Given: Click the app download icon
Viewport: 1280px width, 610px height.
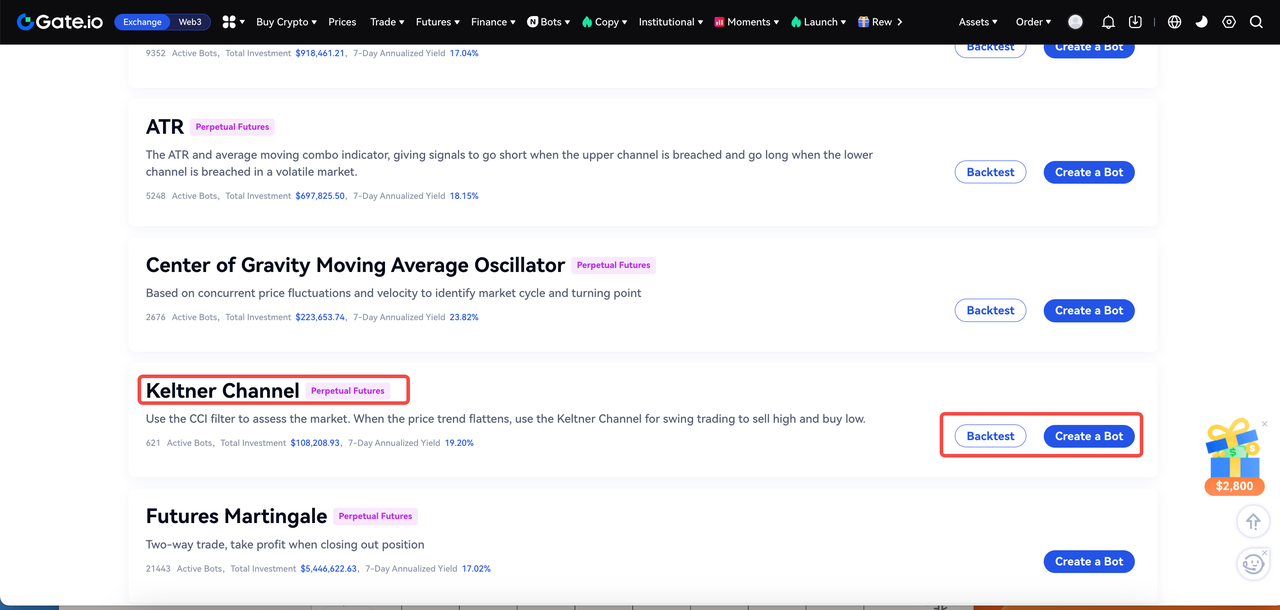Looking at the screenshot, I should pos(1135,22).
